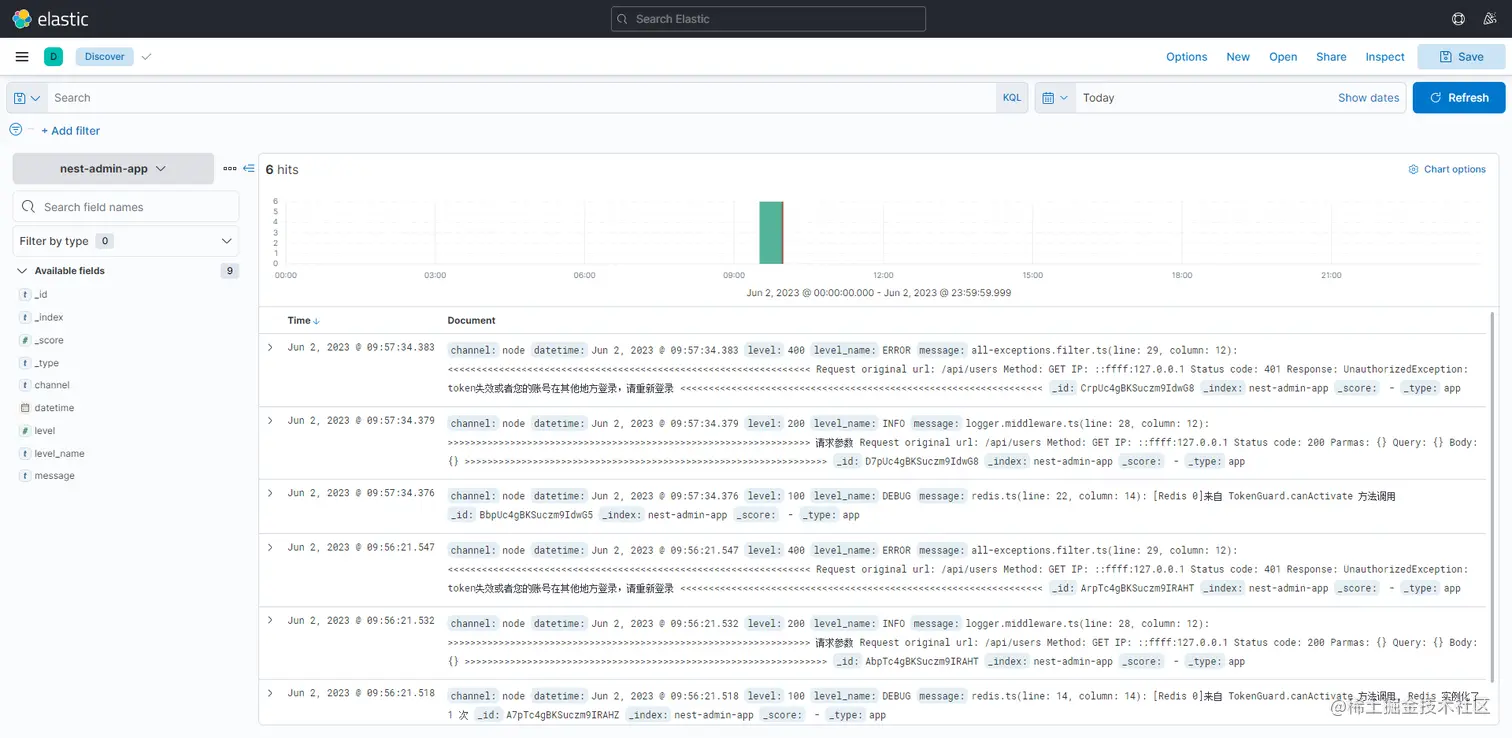Click the Refresh button
Screen dimensions: 1512x738
[x=1459, y=98]
